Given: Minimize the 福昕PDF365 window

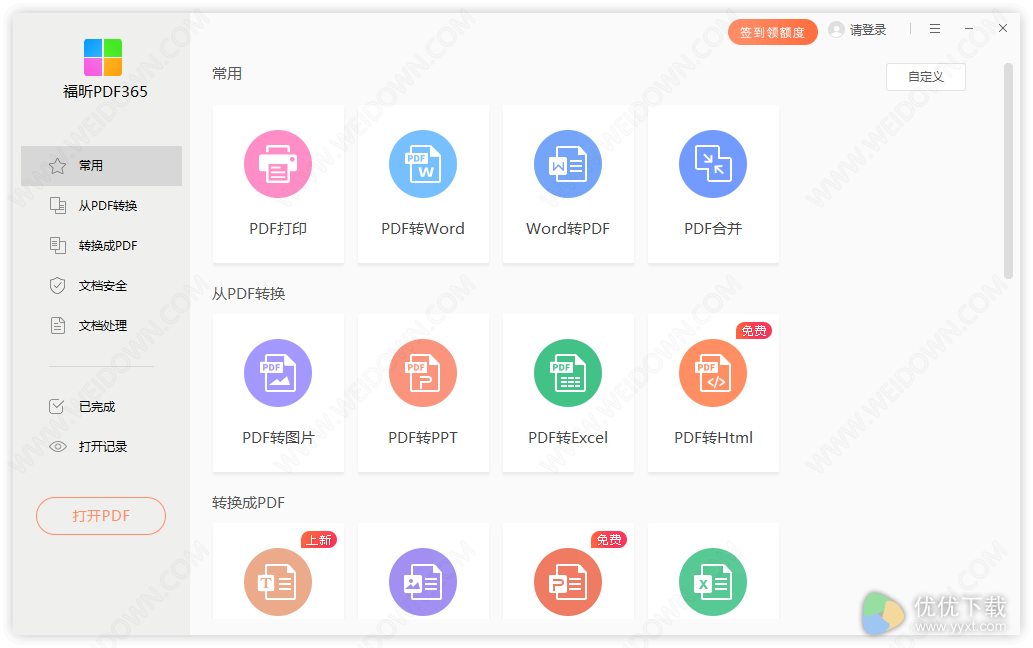Looking at the screenshot, I should [968, 29].
